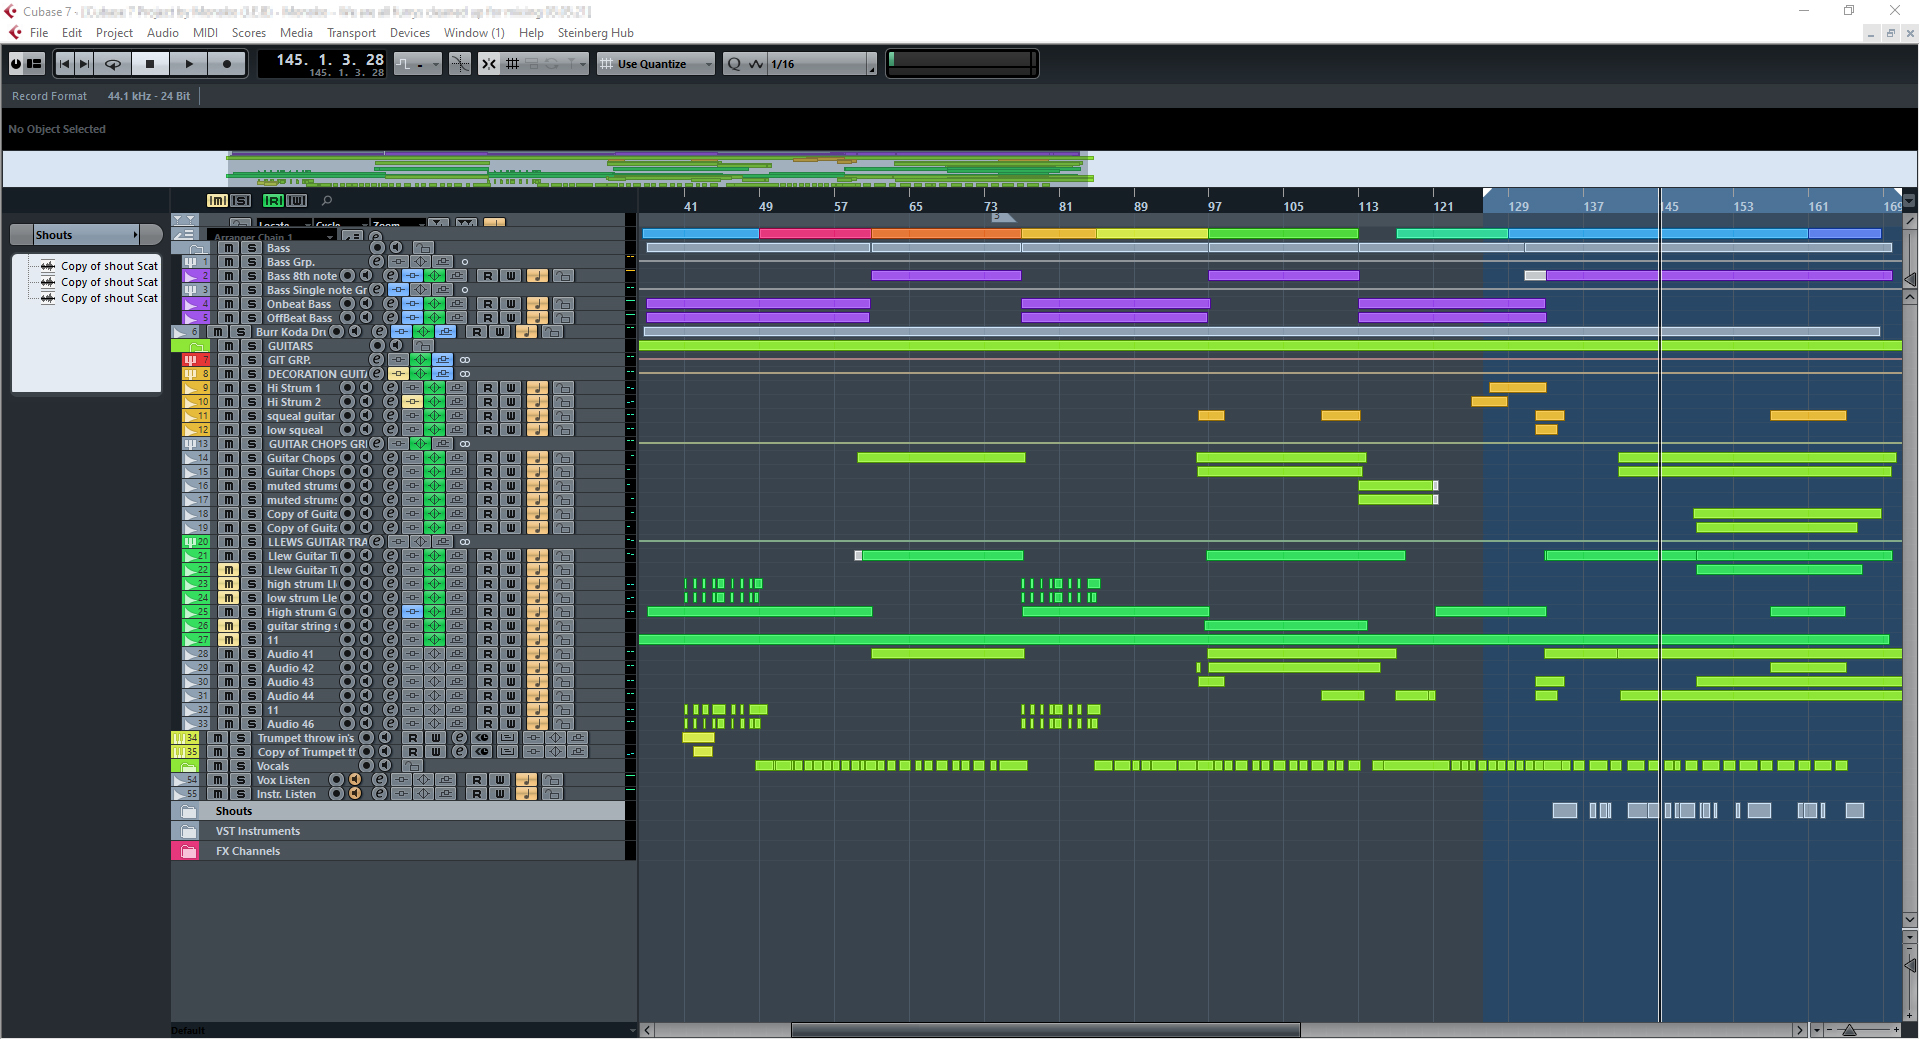Deactivate all Solo states button

pyautogui.click(x=240, y=201)
